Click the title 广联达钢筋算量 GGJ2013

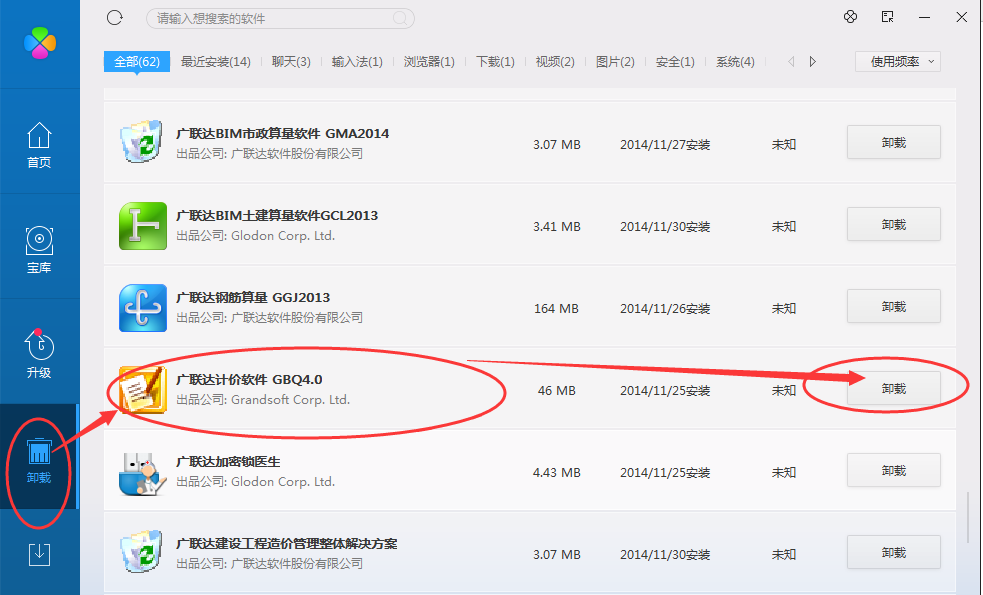(x=253, y=298)
